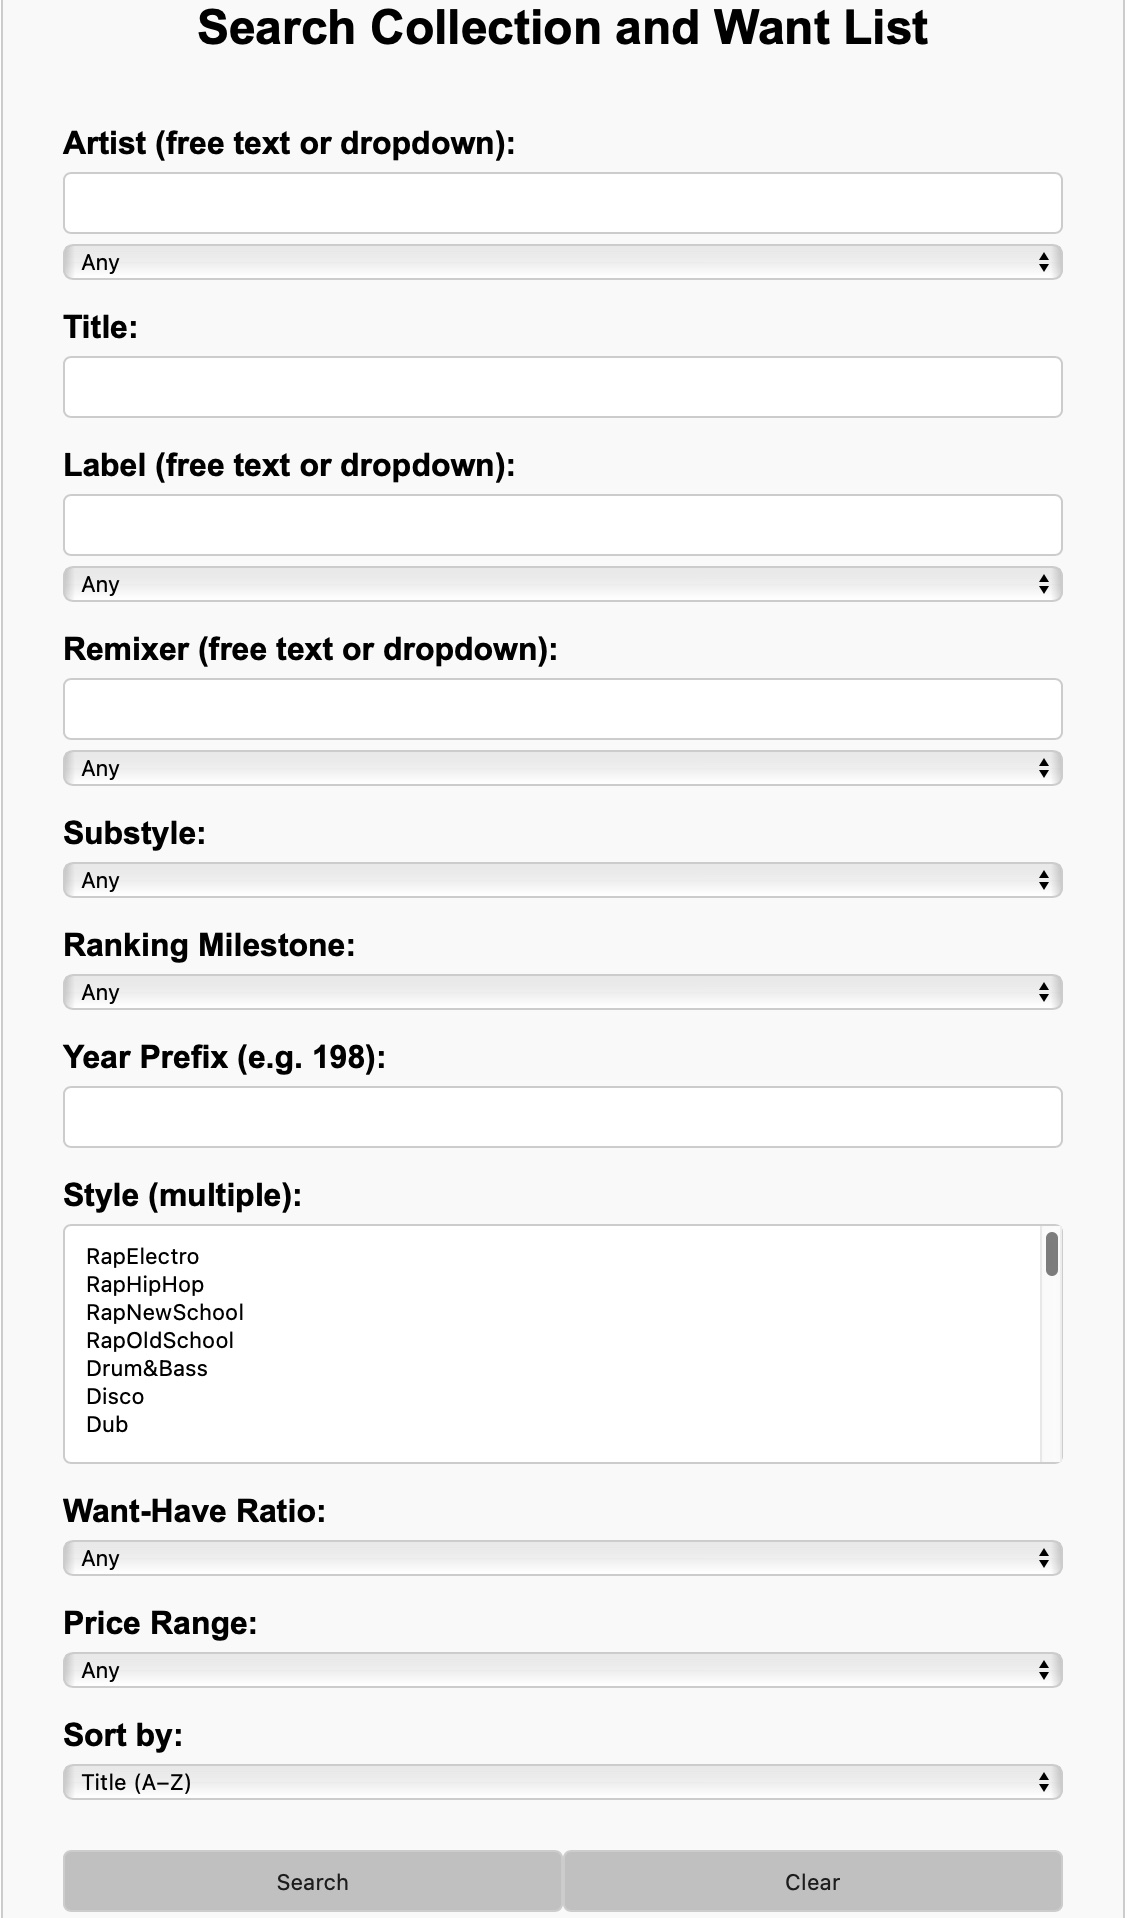Pick Disco from the Style list
This screenshot has height=1918, width=1130.
click(115, 1397)
